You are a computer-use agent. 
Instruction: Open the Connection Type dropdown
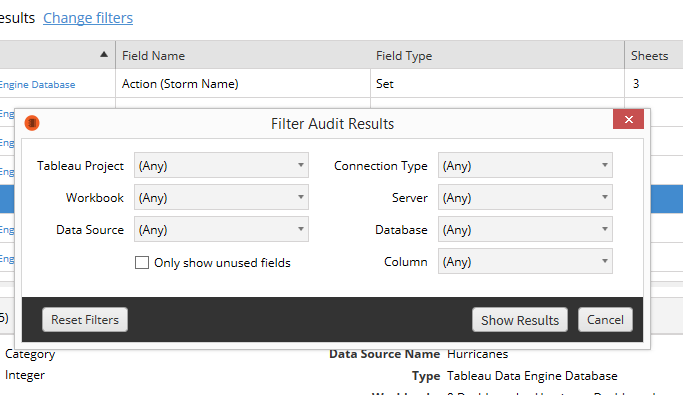tap(525, 165)
